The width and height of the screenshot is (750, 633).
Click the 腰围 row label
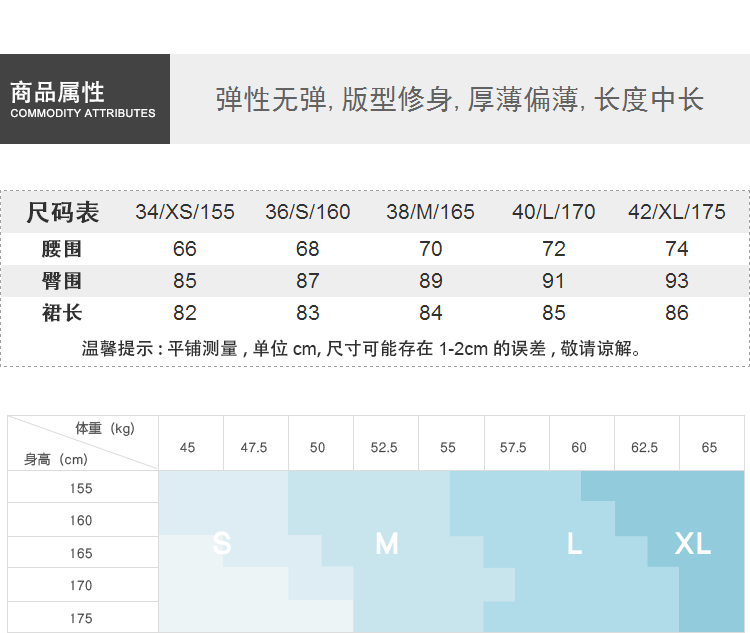point(62,249)
